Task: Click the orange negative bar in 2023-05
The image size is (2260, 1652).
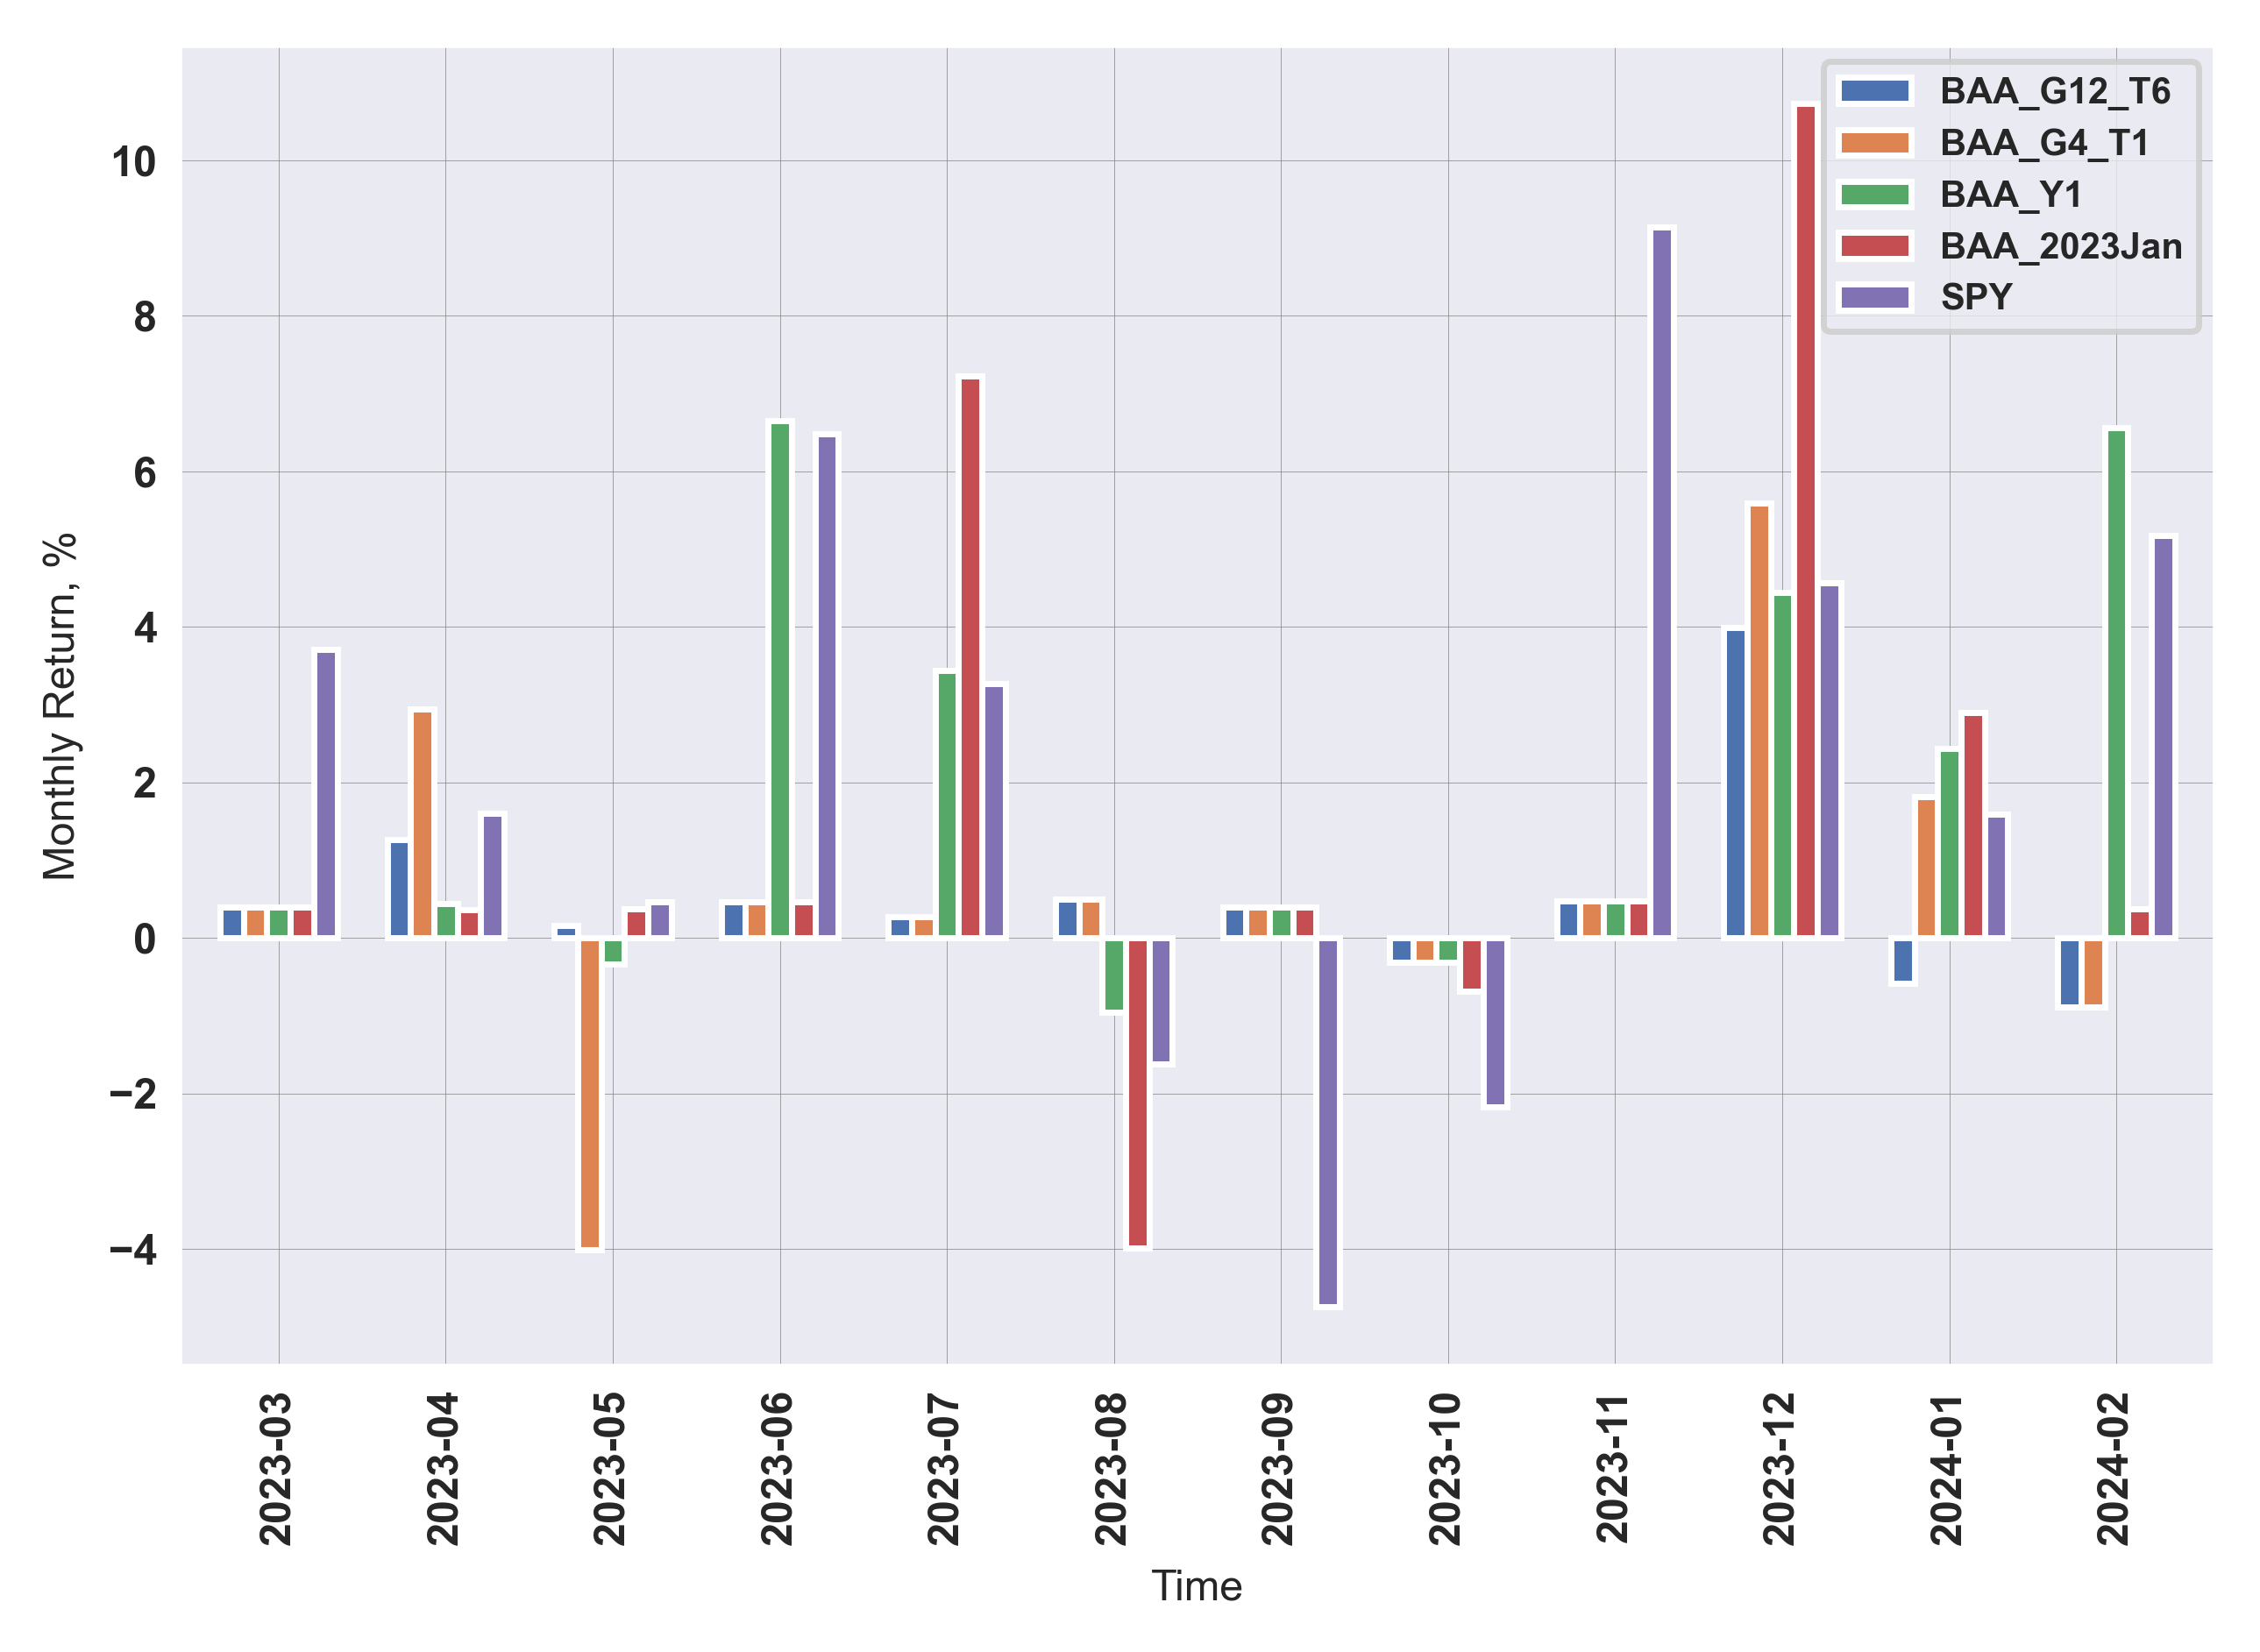Action: click(x=590, y=1092)
